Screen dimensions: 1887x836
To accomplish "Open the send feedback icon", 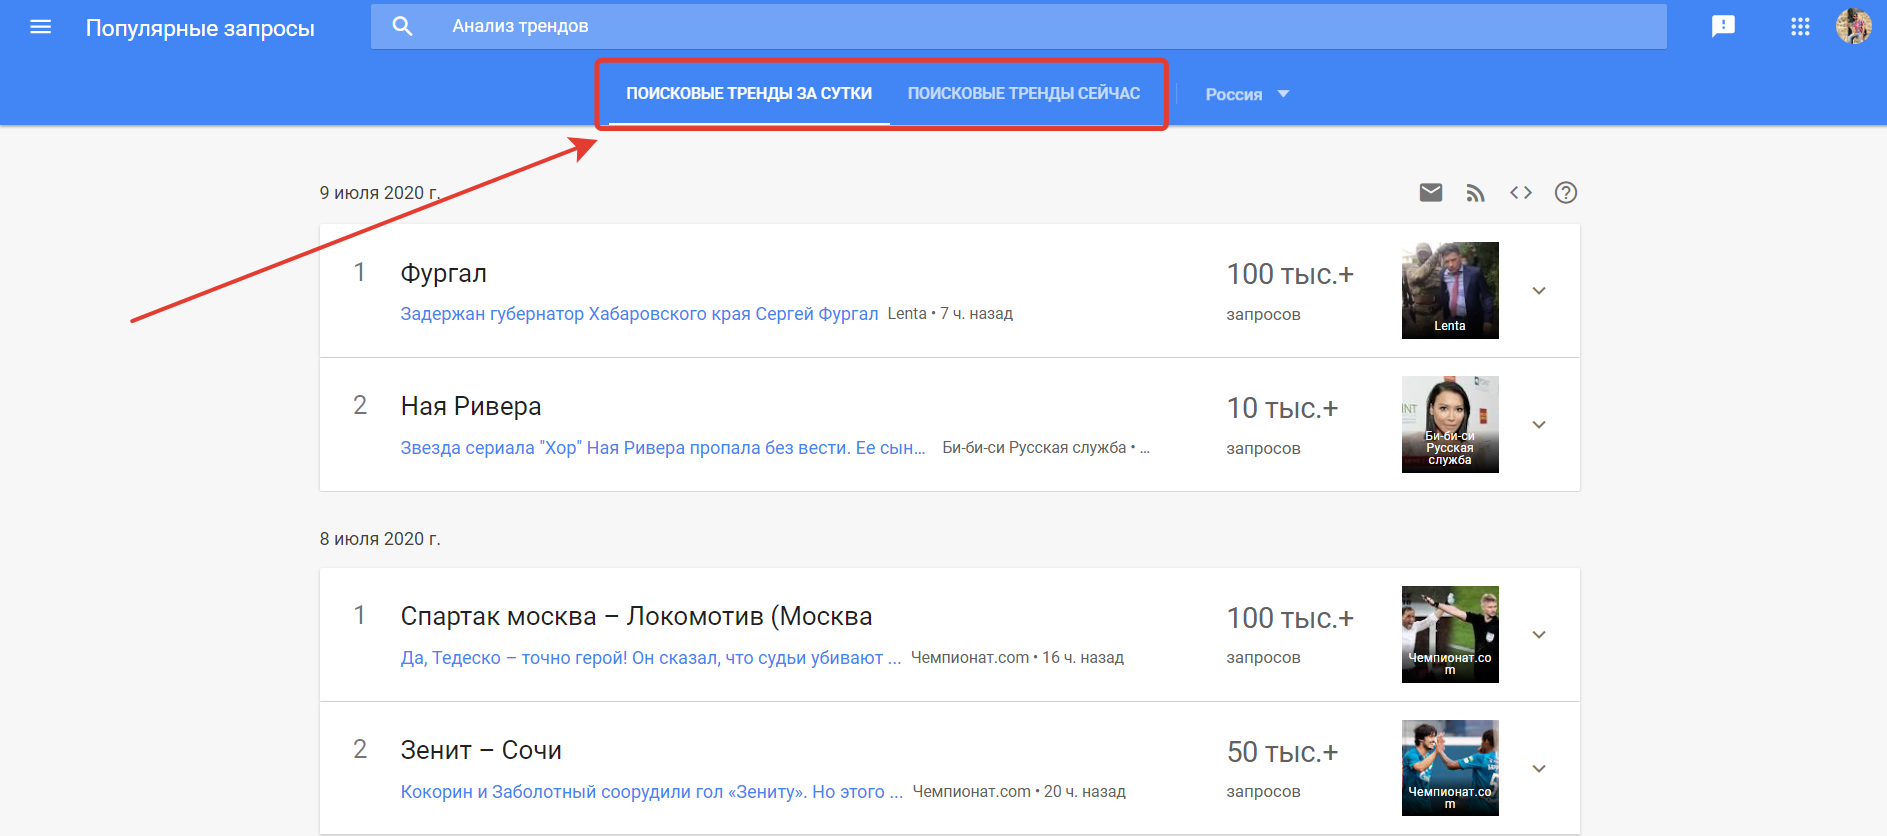I will click(1723, 26).
